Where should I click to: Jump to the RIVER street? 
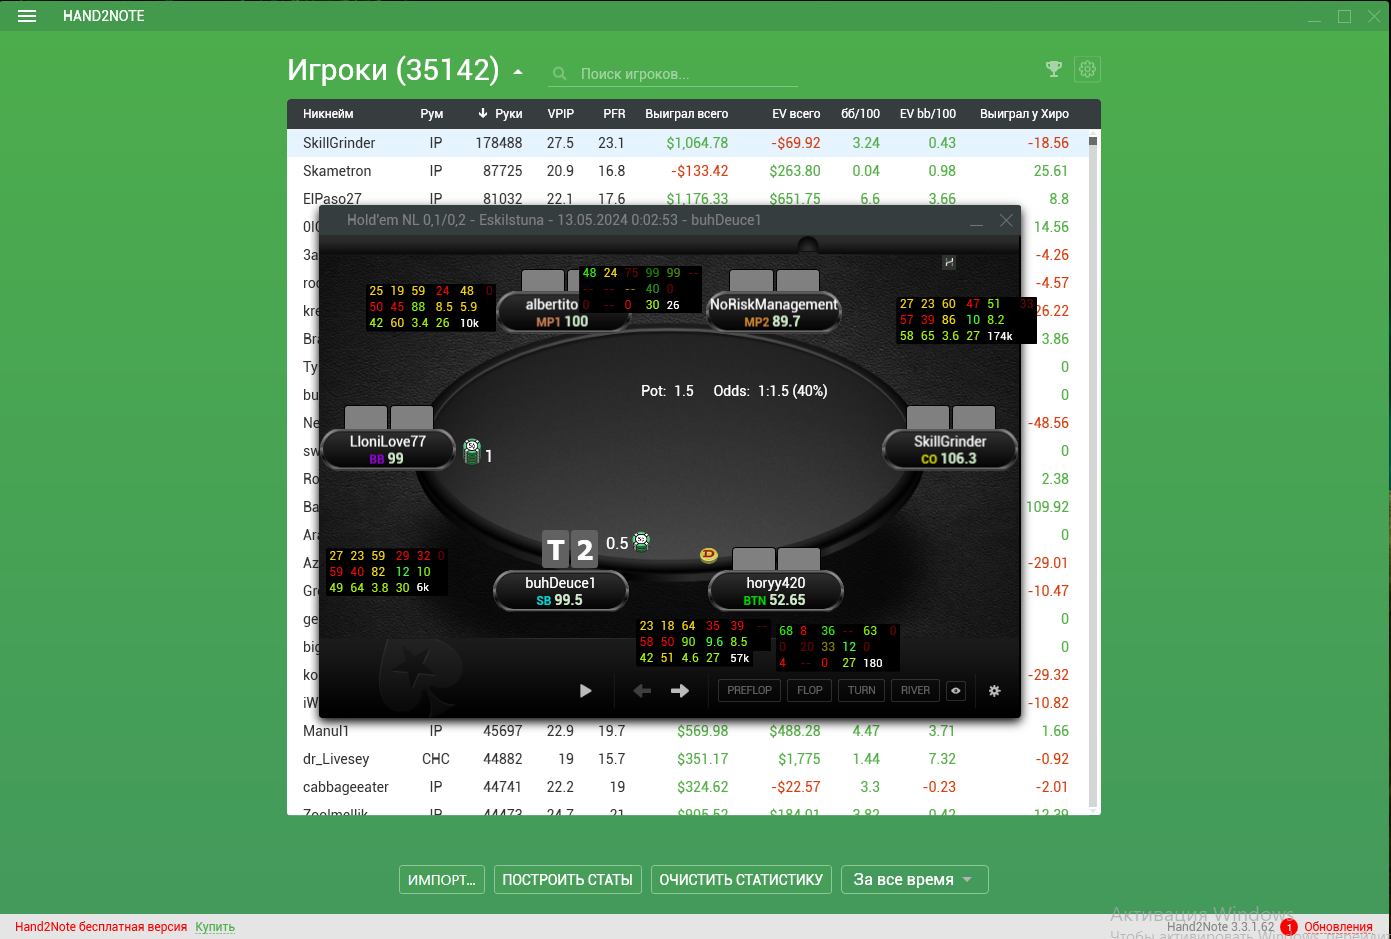(x=915, y=690)
